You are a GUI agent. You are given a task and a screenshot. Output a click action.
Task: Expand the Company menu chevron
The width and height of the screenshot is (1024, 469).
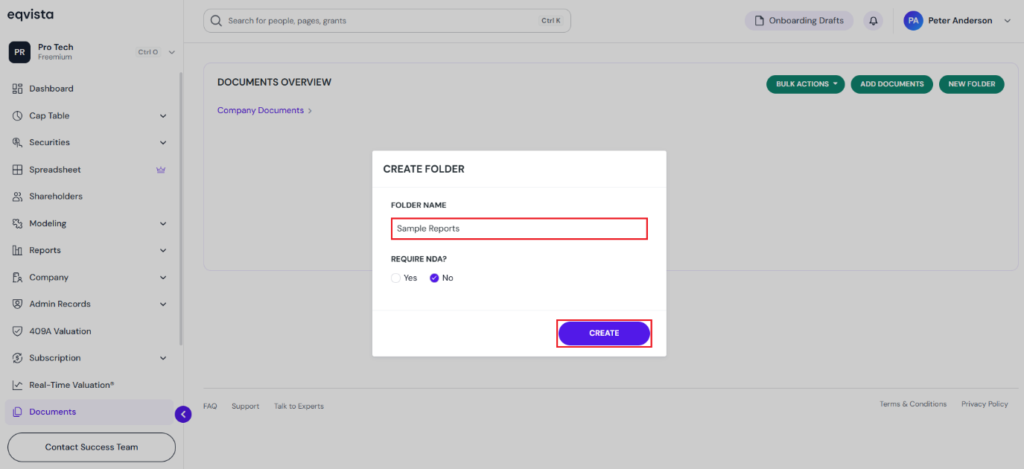click(163, 278)
